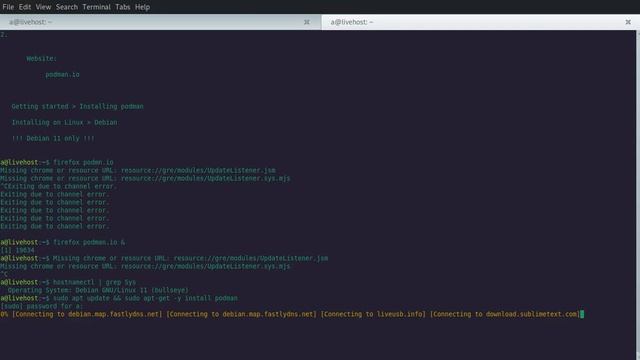Open the Tabs menu
The height and width of the screenshot is (360, 640).
pyautogui.click(x=122, y=7)
